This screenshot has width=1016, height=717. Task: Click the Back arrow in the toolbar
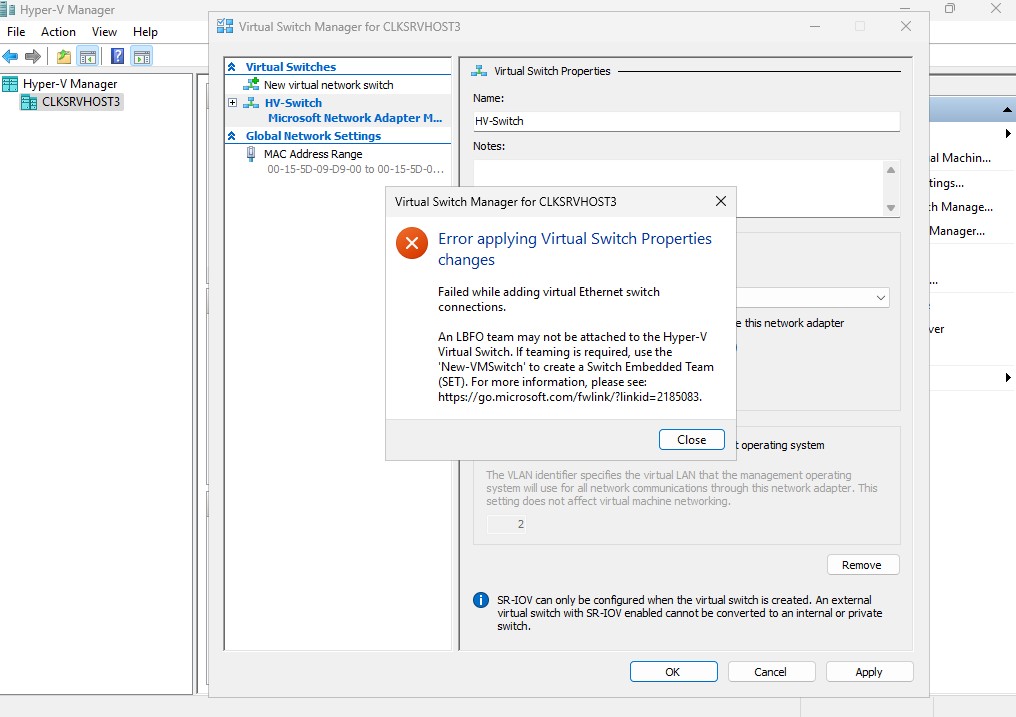(x=11, y=56)
